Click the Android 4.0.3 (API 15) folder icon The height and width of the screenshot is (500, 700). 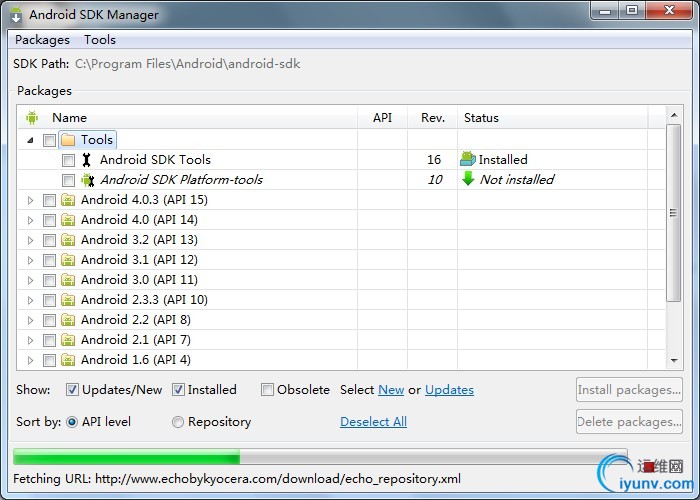pos(68,200)
